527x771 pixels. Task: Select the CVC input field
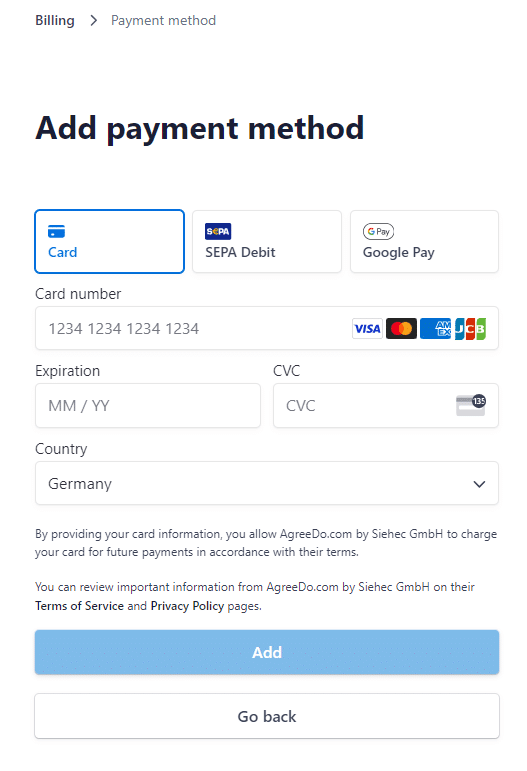386,406
